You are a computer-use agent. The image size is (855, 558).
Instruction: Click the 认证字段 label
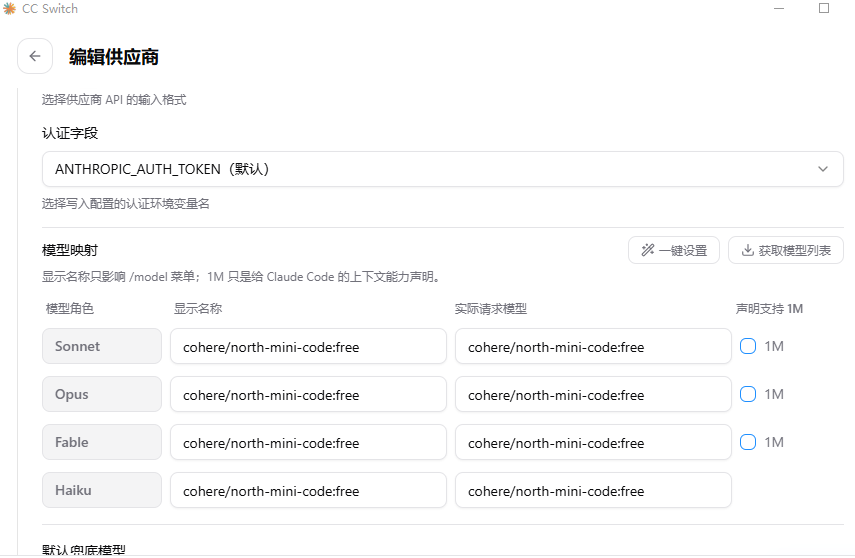click(70, 133)
